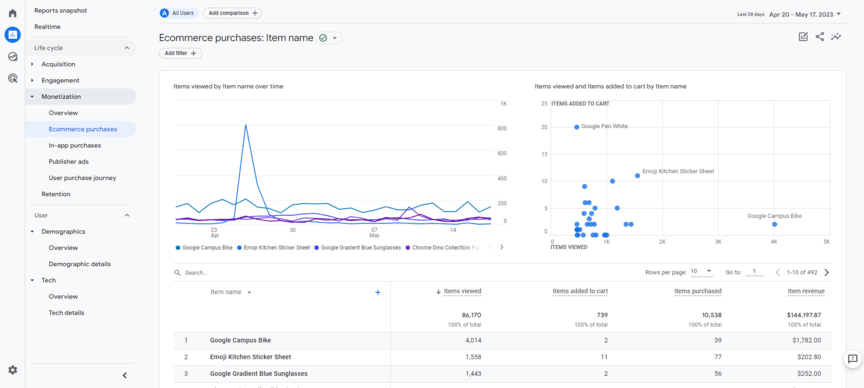The height and width of the screenshot is (388, 864).
Task: Open Publisher ads report
Action: pyautogui.click(x=68, y=161)
